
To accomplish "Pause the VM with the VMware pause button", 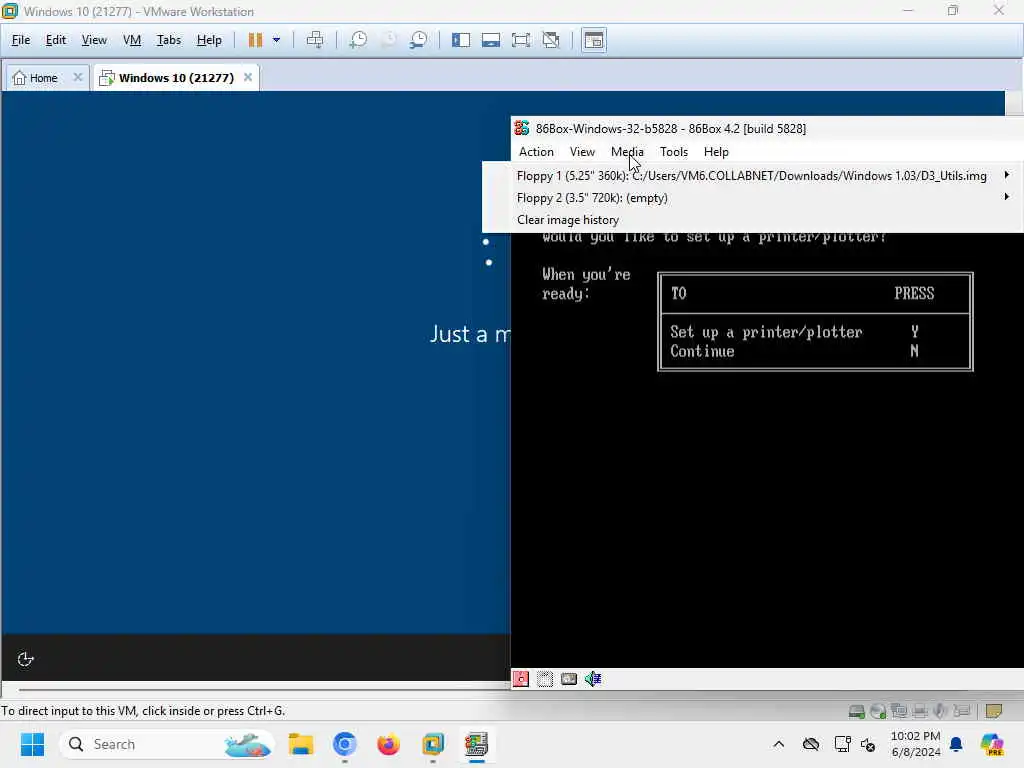I will [255, 40].
